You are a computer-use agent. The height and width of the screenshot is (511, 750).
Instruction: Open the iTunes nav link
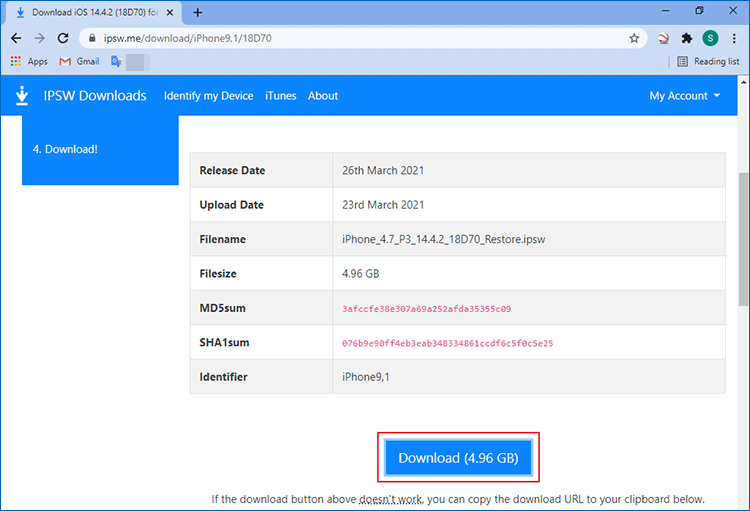coord(281,96)
